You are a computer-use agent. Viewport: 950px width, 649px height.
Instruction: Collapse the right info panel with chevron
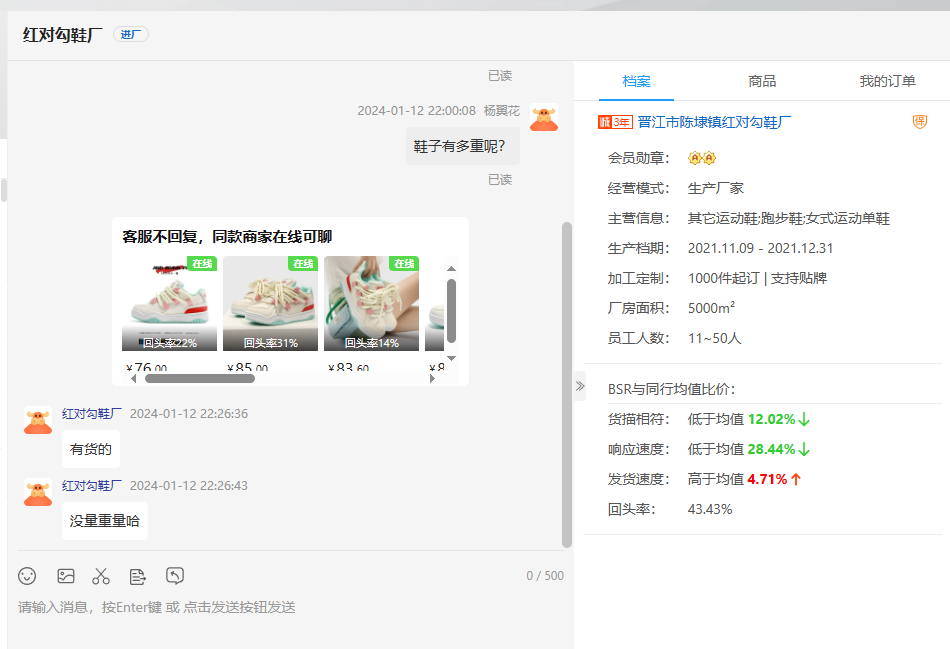pyautogui.click(x=580, y=386)
